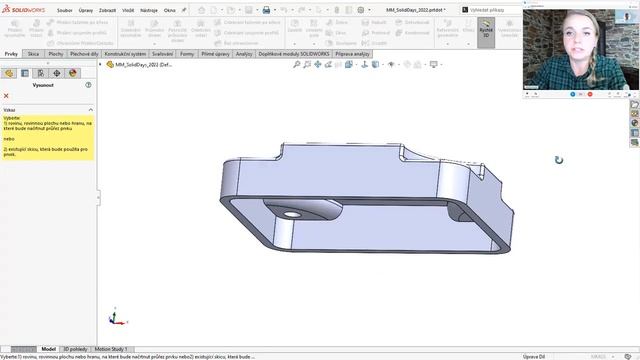Viewport: 640px width, 360px height.
Task: Switch to the Přímé úpravy tab
Action: [x=216, y=54]
